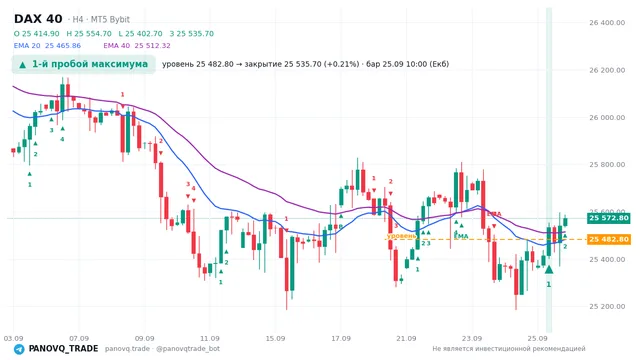Click the 07.09 date axis label
640x360 pixels.
pos(79,338)
